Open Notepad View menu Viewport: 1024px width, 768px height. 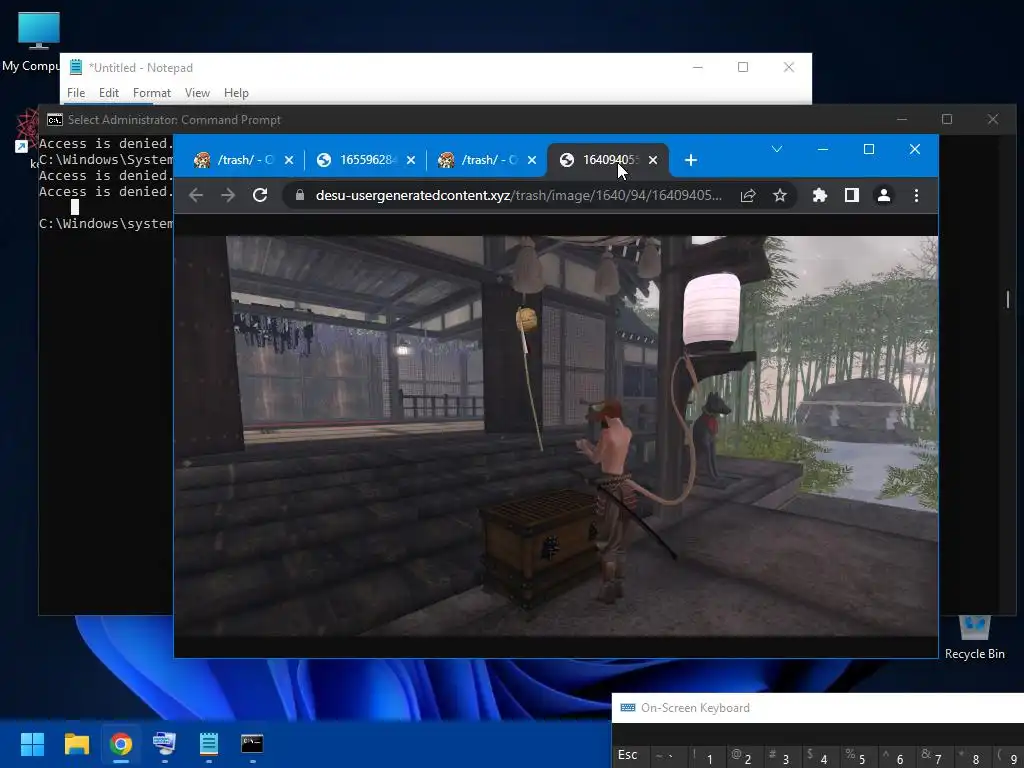pyautogui.click(x=197, y=93)
